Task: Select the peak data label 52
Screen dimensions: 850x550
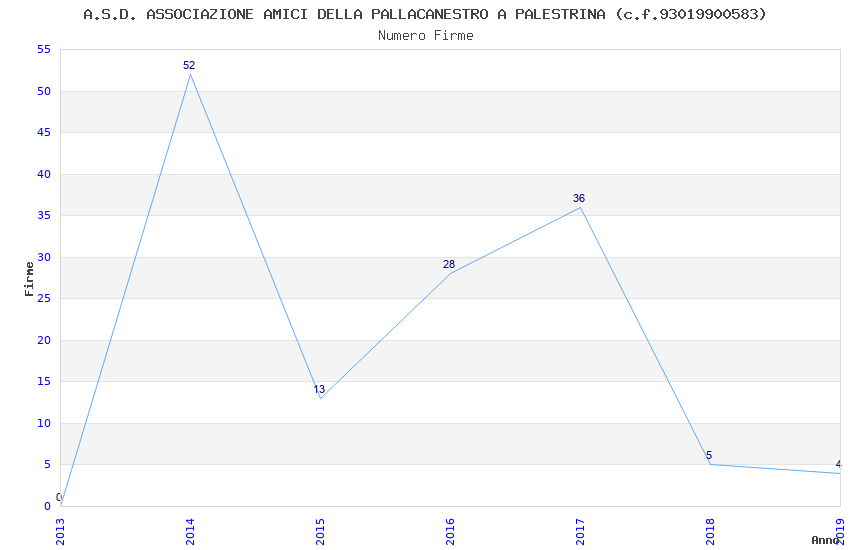Action: pos(189,66)
